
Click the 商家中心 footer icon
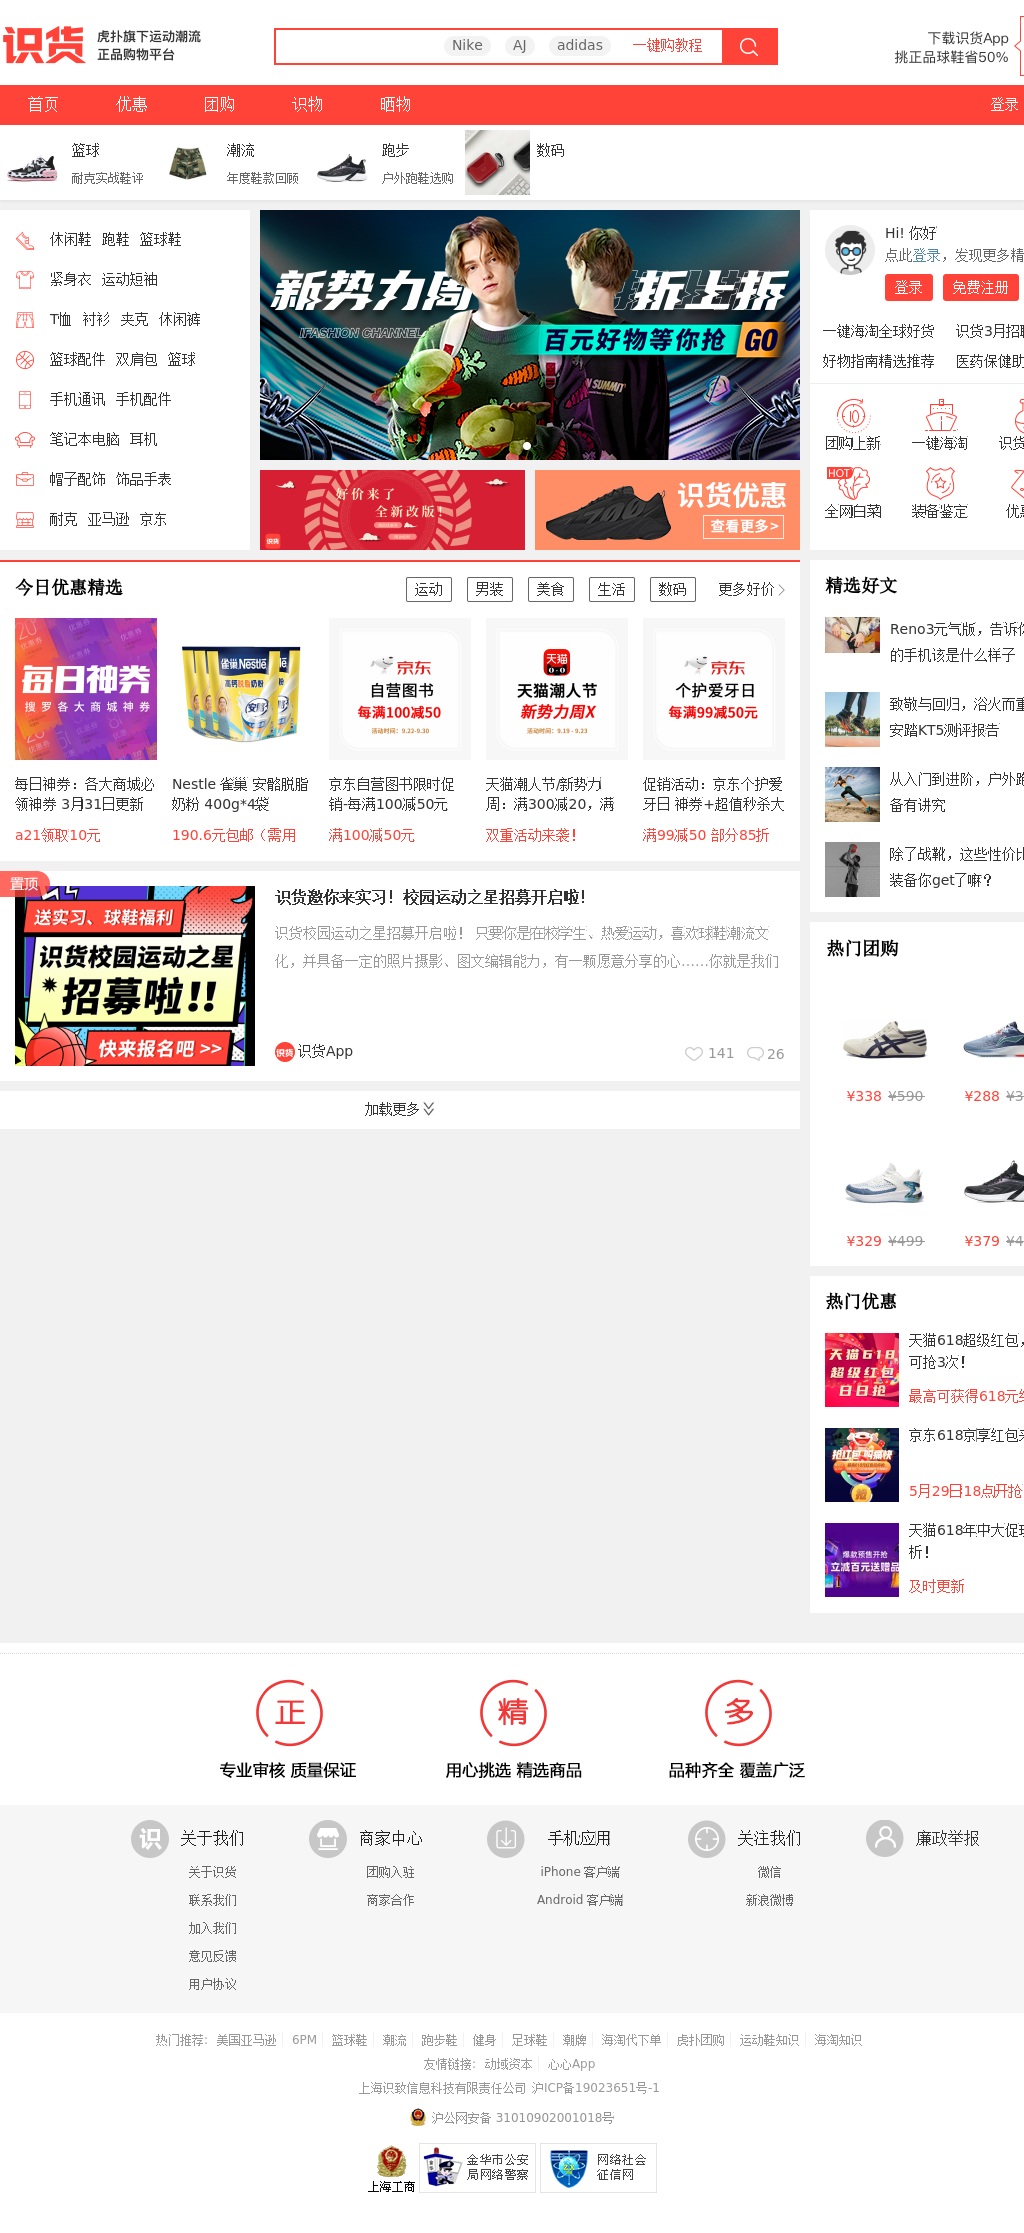coord(327,1838)
